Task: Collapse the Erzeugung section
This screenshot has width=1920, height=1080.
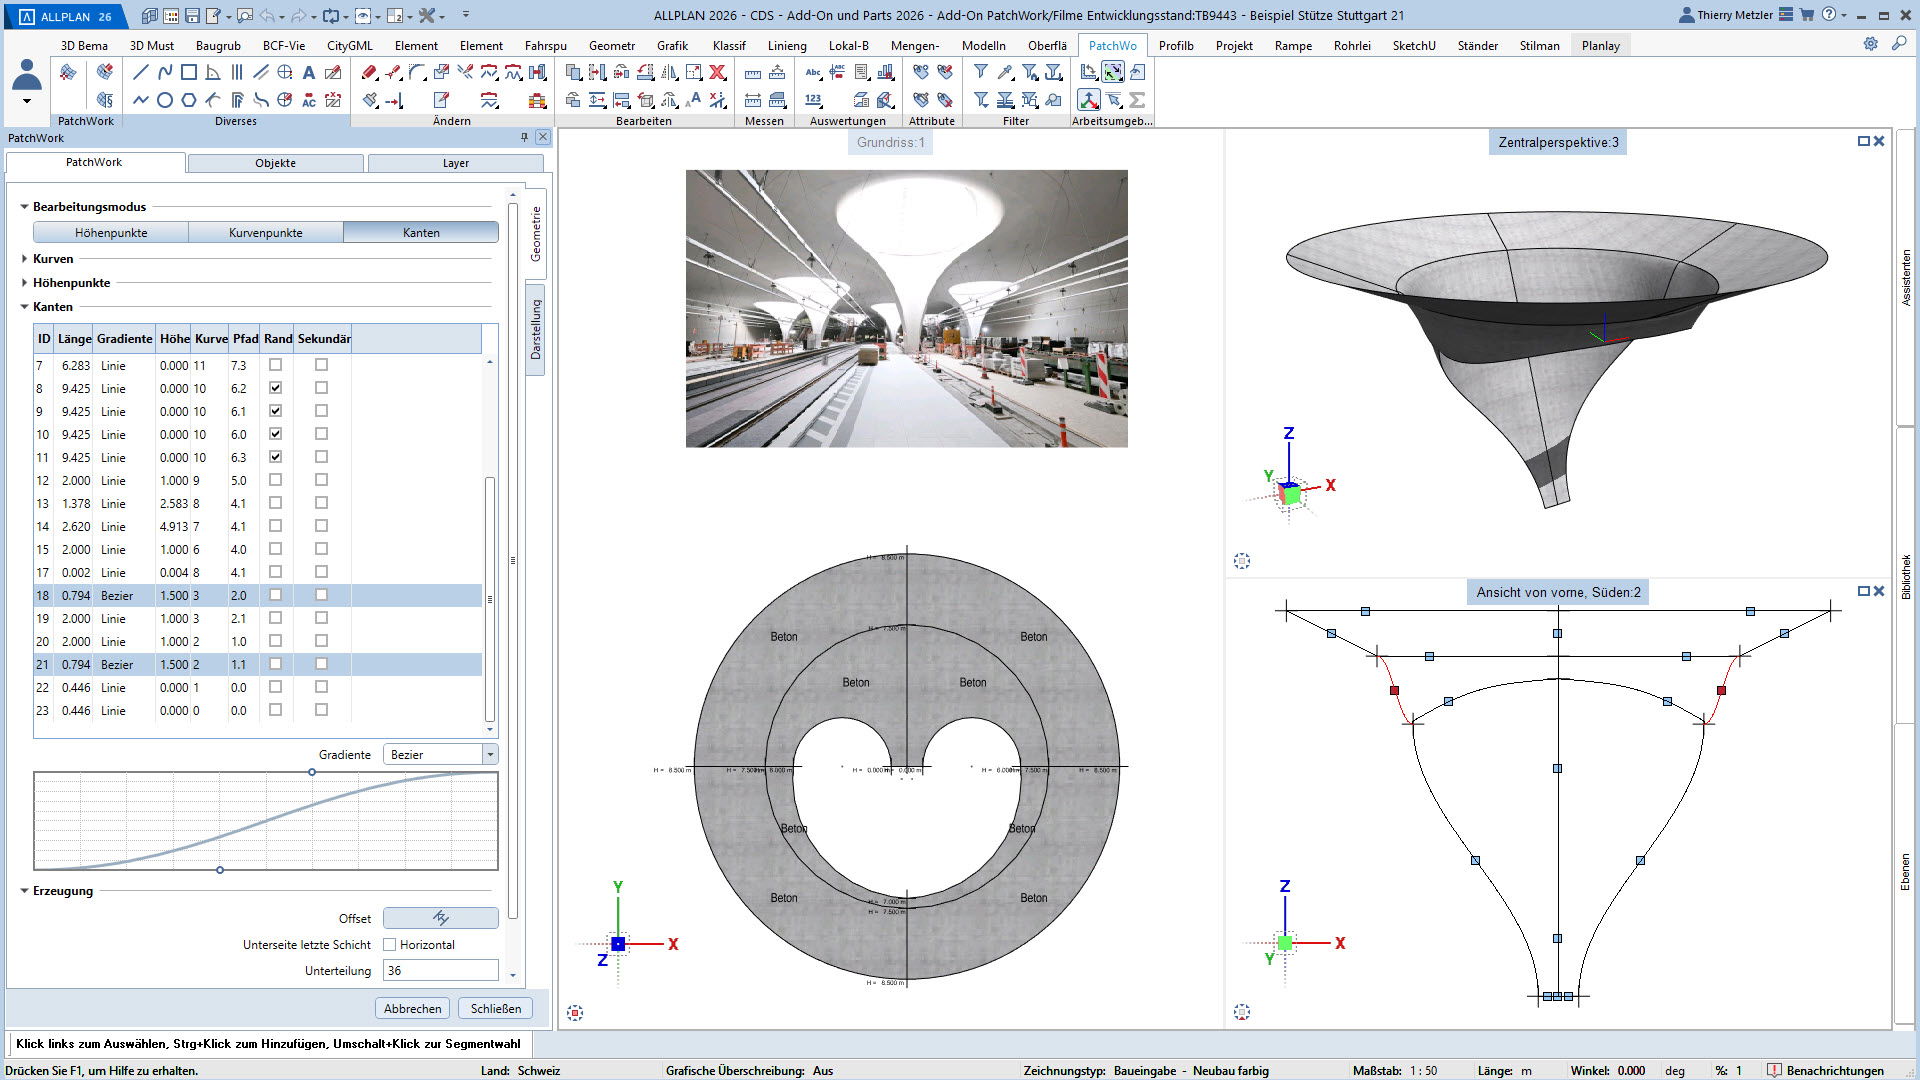Action: [x=24, y=891]
